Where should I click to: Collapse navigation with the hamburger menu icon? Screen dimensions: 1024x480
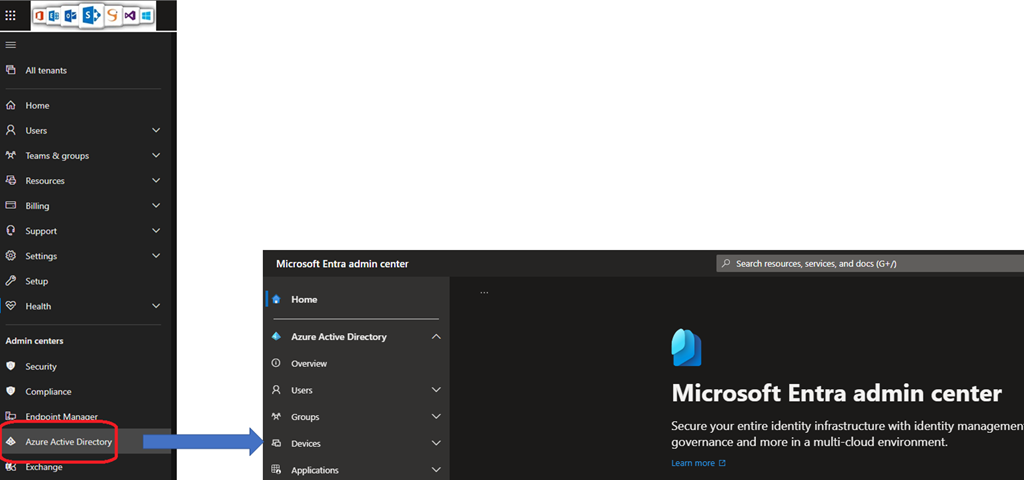pyautogui.click(x=11, y=45)
